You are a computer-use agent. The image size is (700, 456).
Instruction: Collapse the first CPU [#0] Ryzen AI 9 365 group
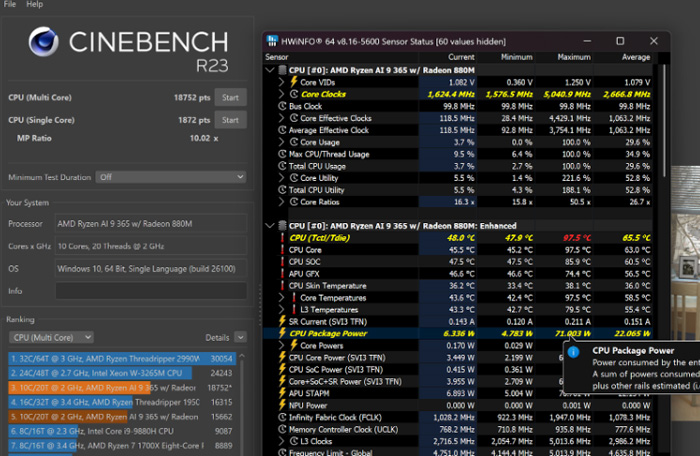point(270,70)
